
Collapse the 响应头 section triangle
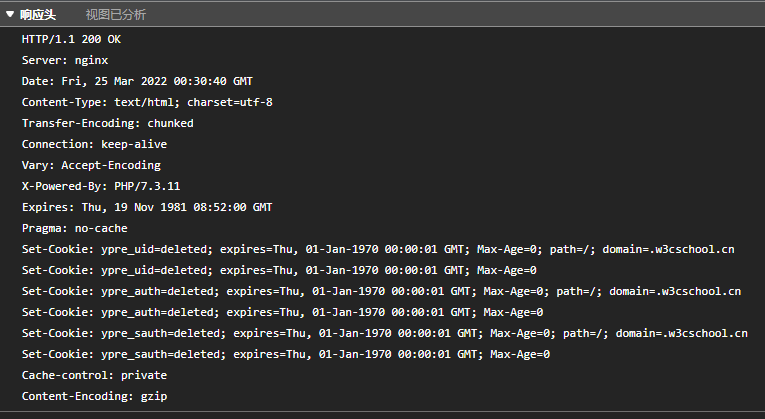(10, 15)
